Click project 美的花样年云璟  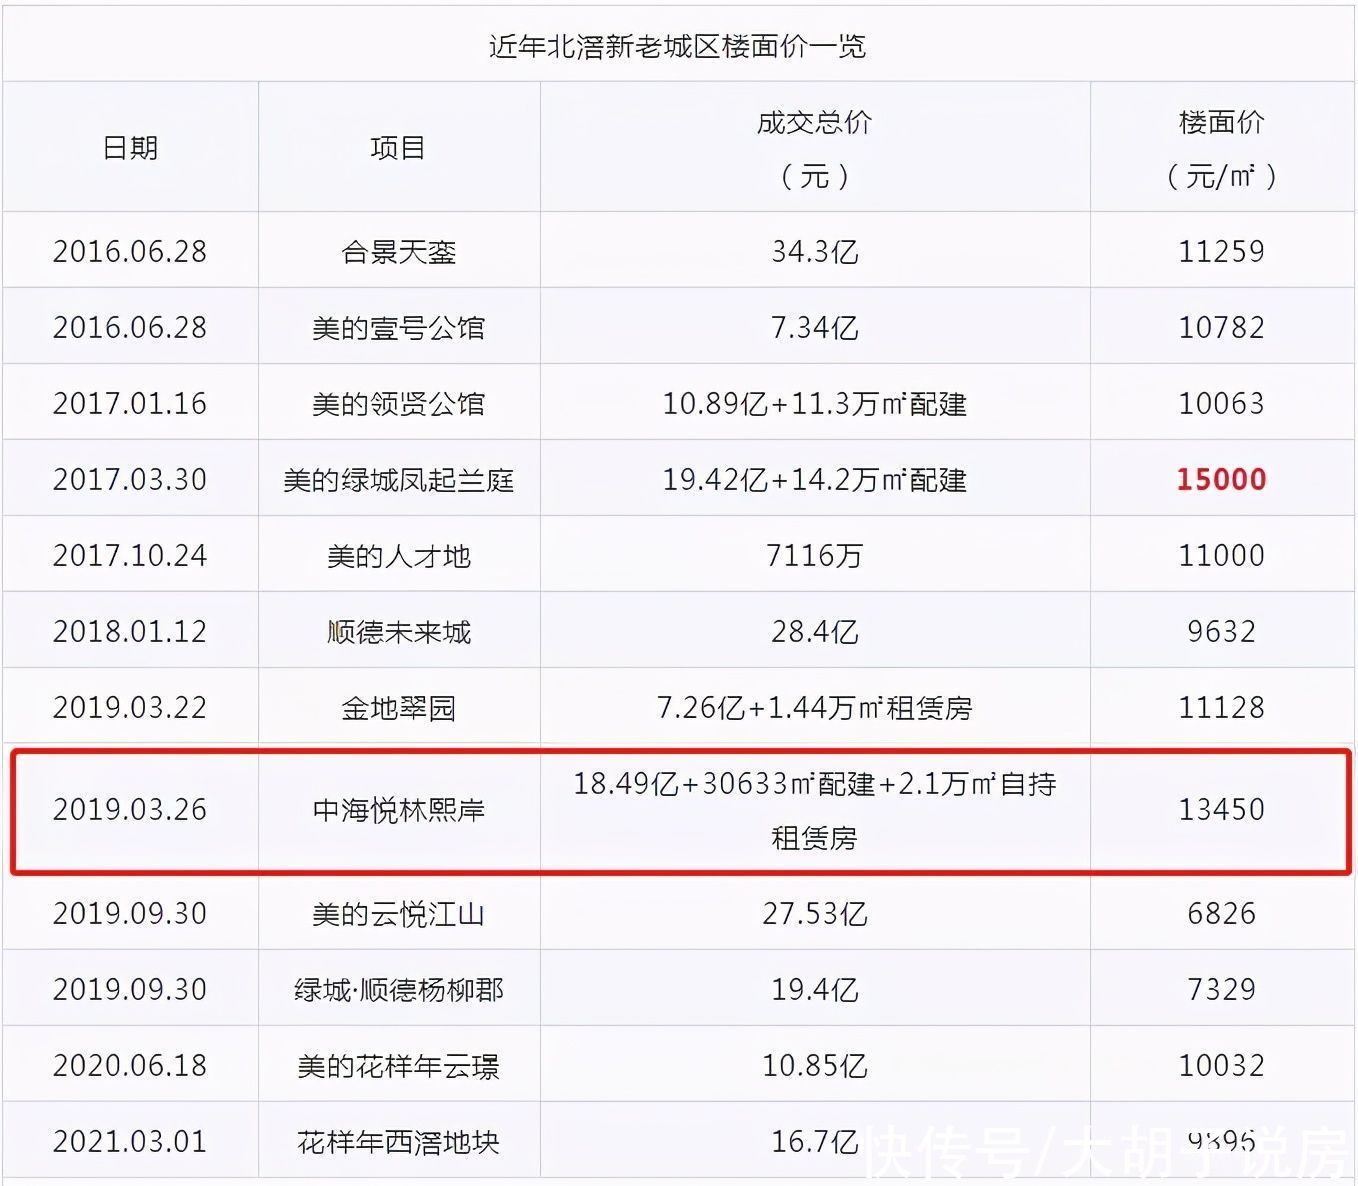tap(398, 1066)
